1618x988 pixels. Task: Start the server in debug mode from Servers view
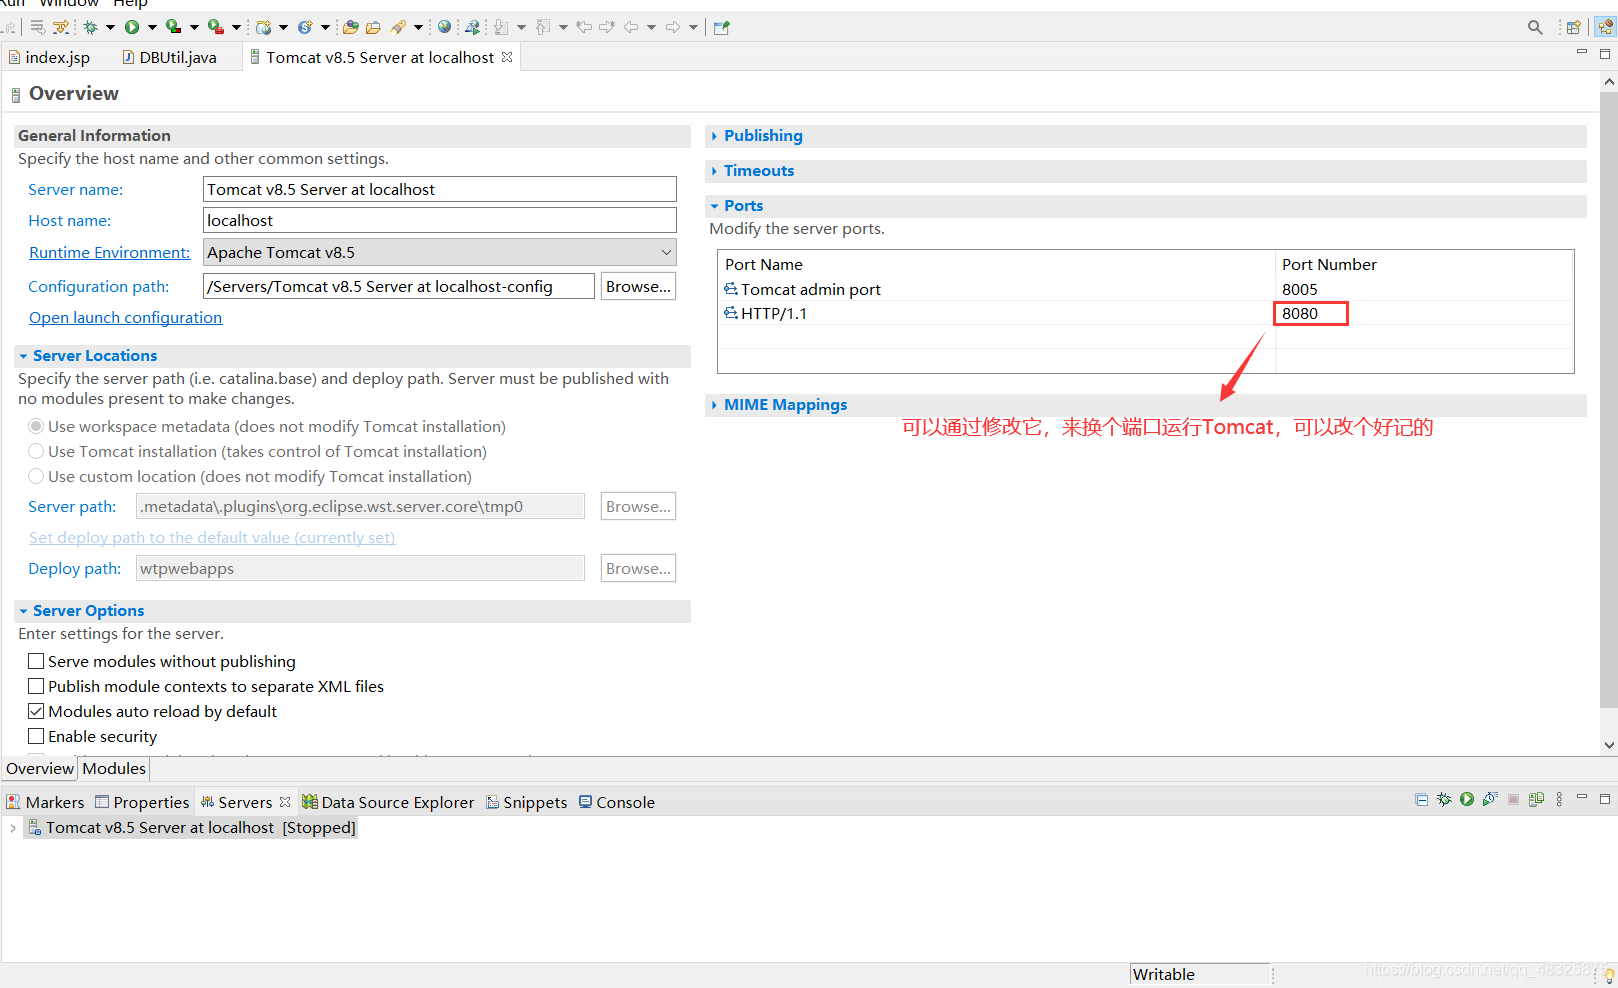click(1444, 799)
